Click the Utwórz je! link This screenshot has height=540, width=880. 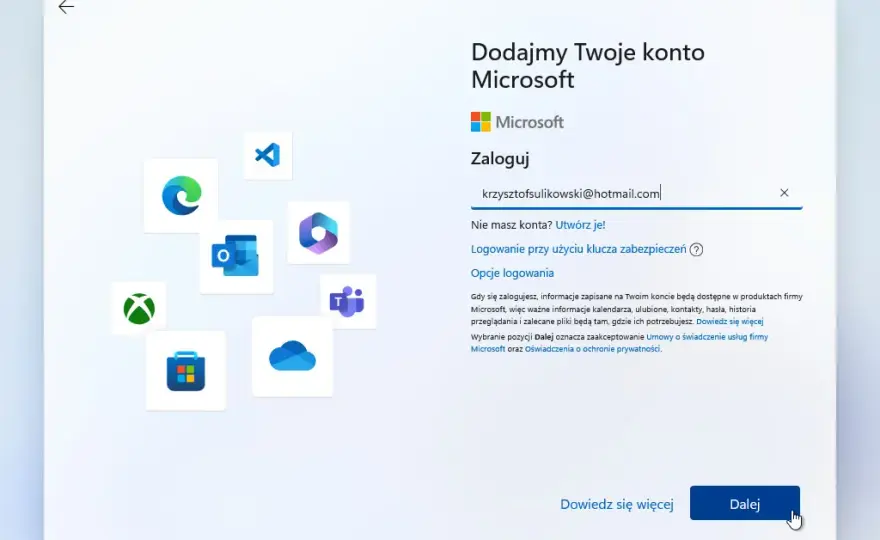click(580, 225)
